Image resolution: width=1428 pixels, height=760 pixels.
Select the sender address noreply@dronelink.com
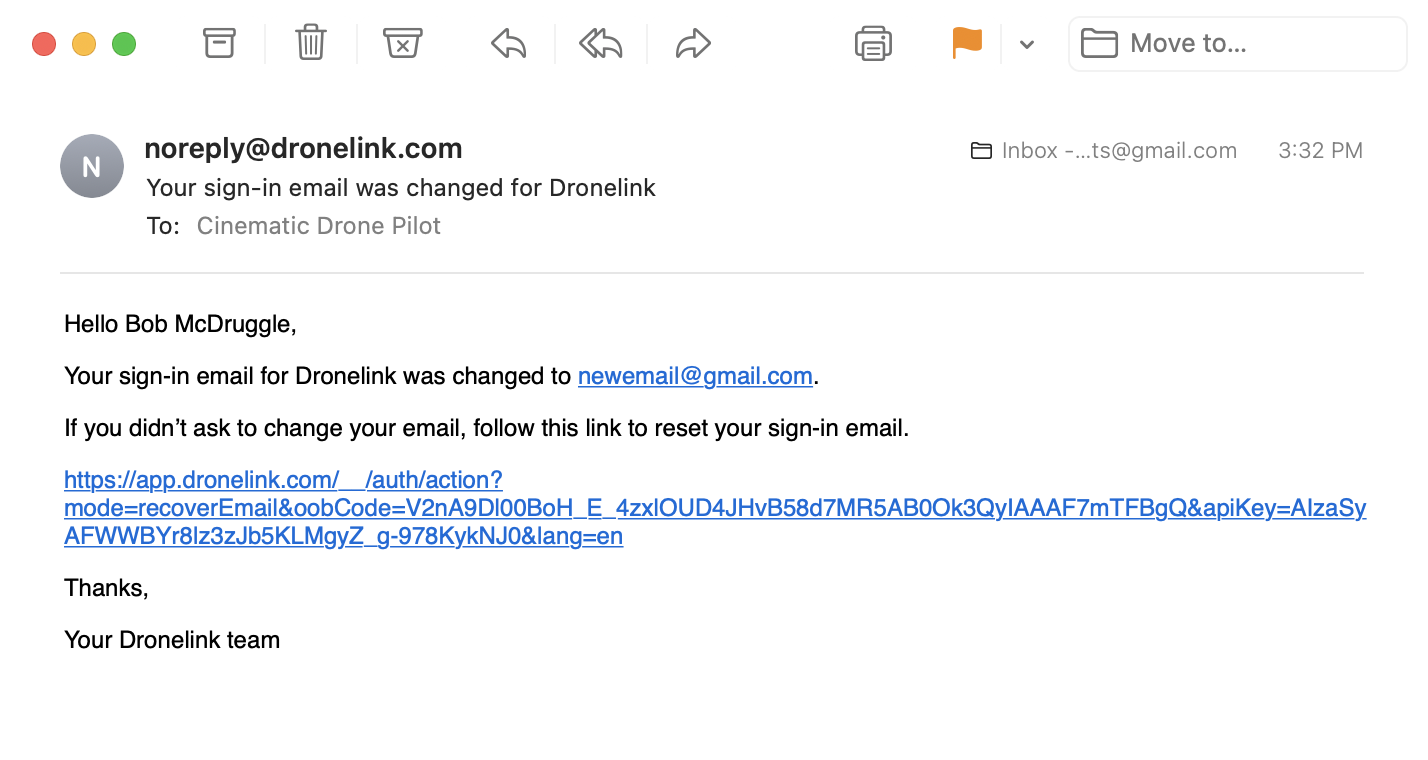(x=303, y=149)
